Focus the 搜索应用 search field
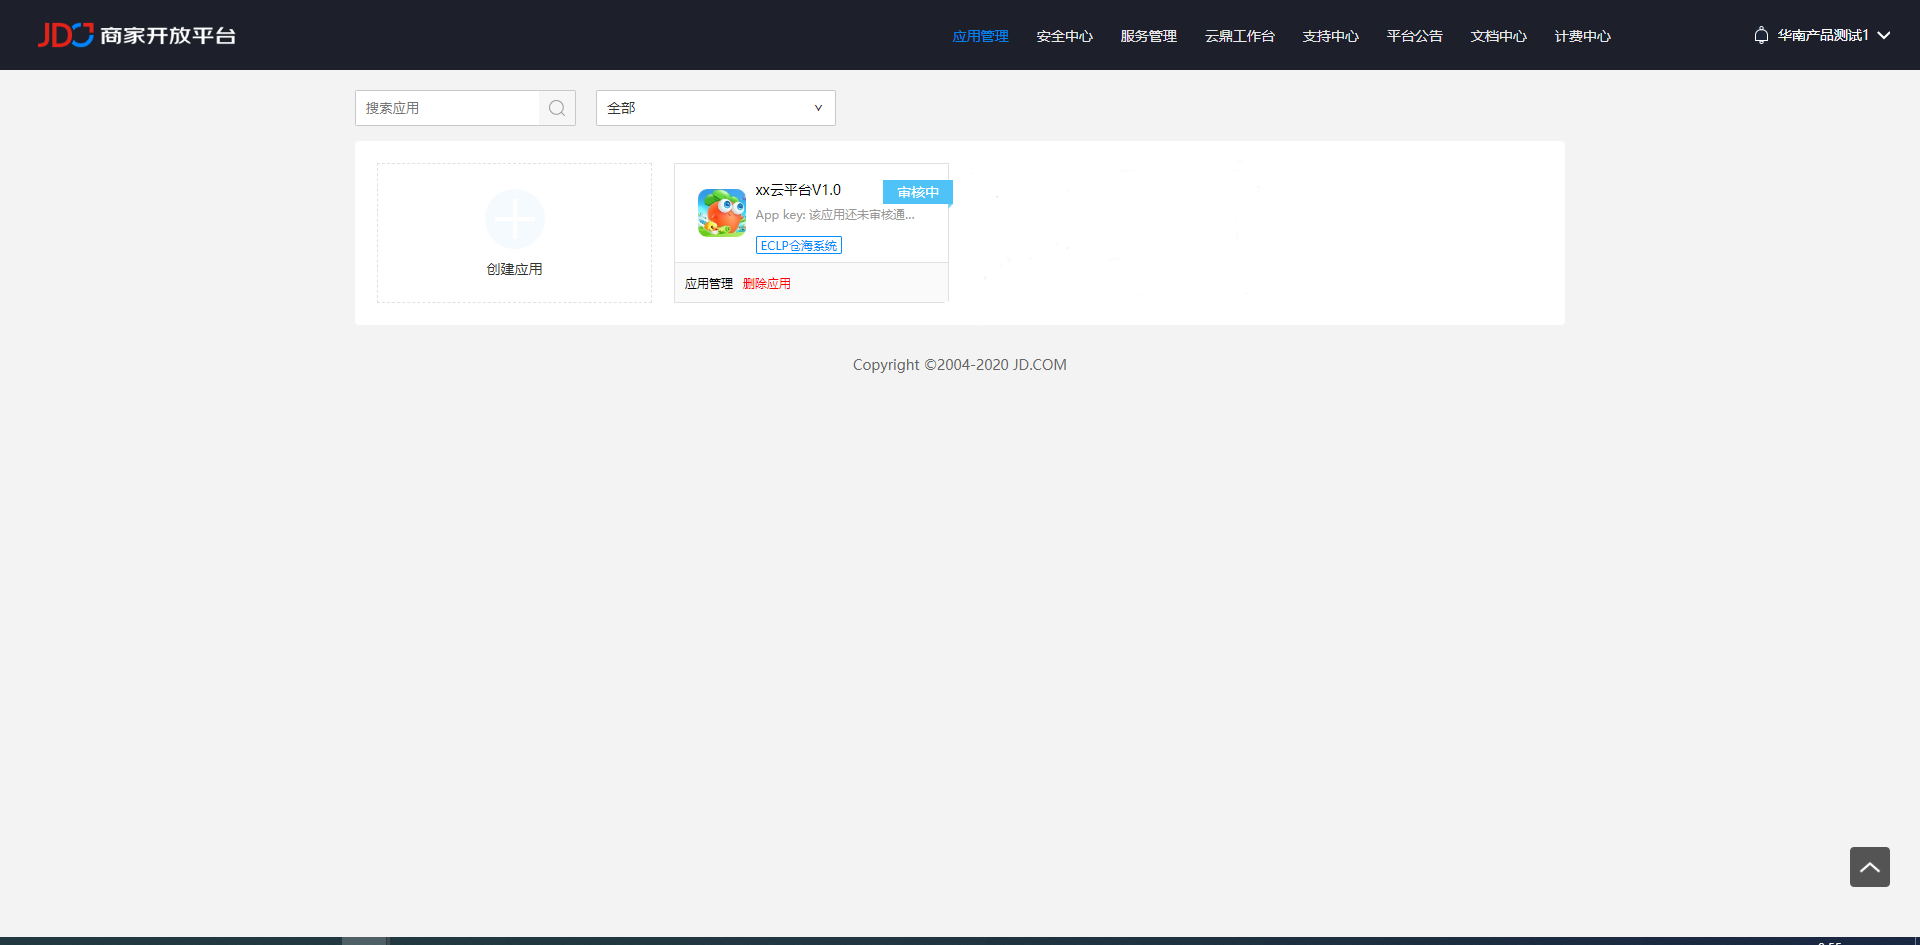Screen dimensions: 1920x945 pyautogui.click(x=447, y=108)
